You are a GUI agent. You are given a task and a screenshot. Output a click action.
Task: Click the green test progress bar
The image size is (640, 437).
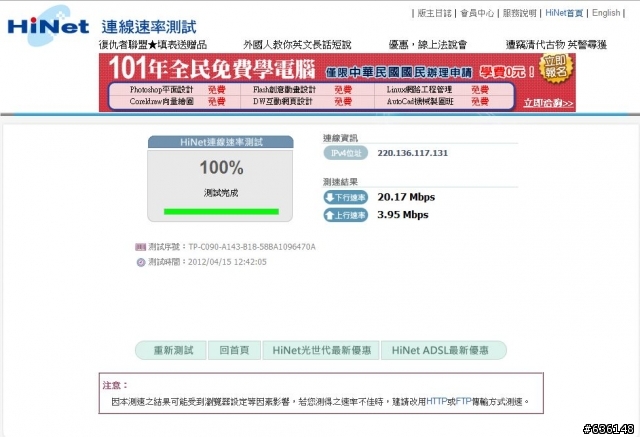[x=221, y=211]
